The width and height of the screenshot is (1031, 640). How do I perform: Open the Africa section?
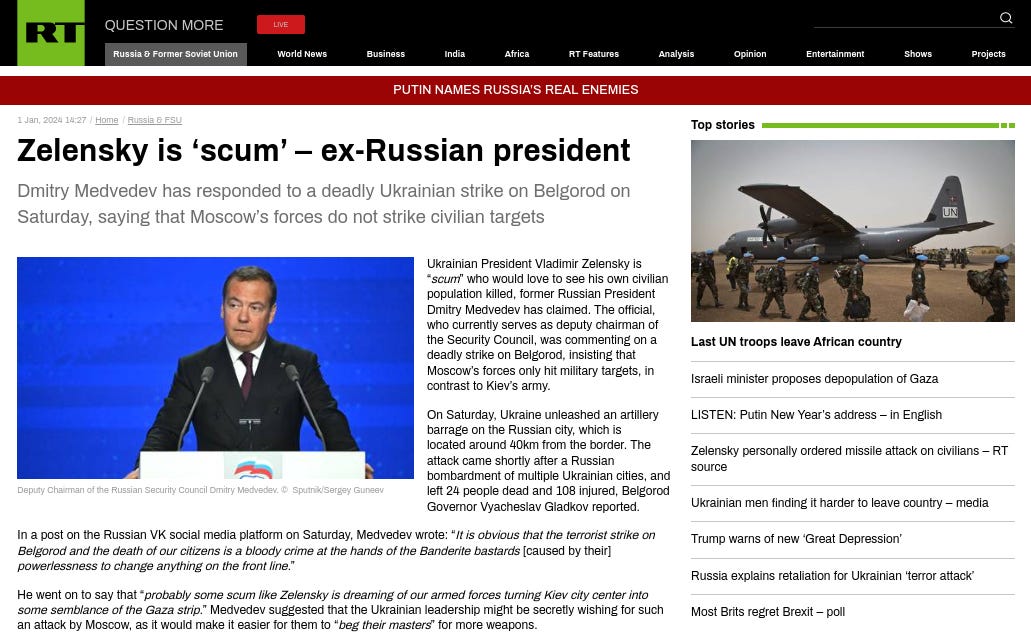click(x=517, y=54)
